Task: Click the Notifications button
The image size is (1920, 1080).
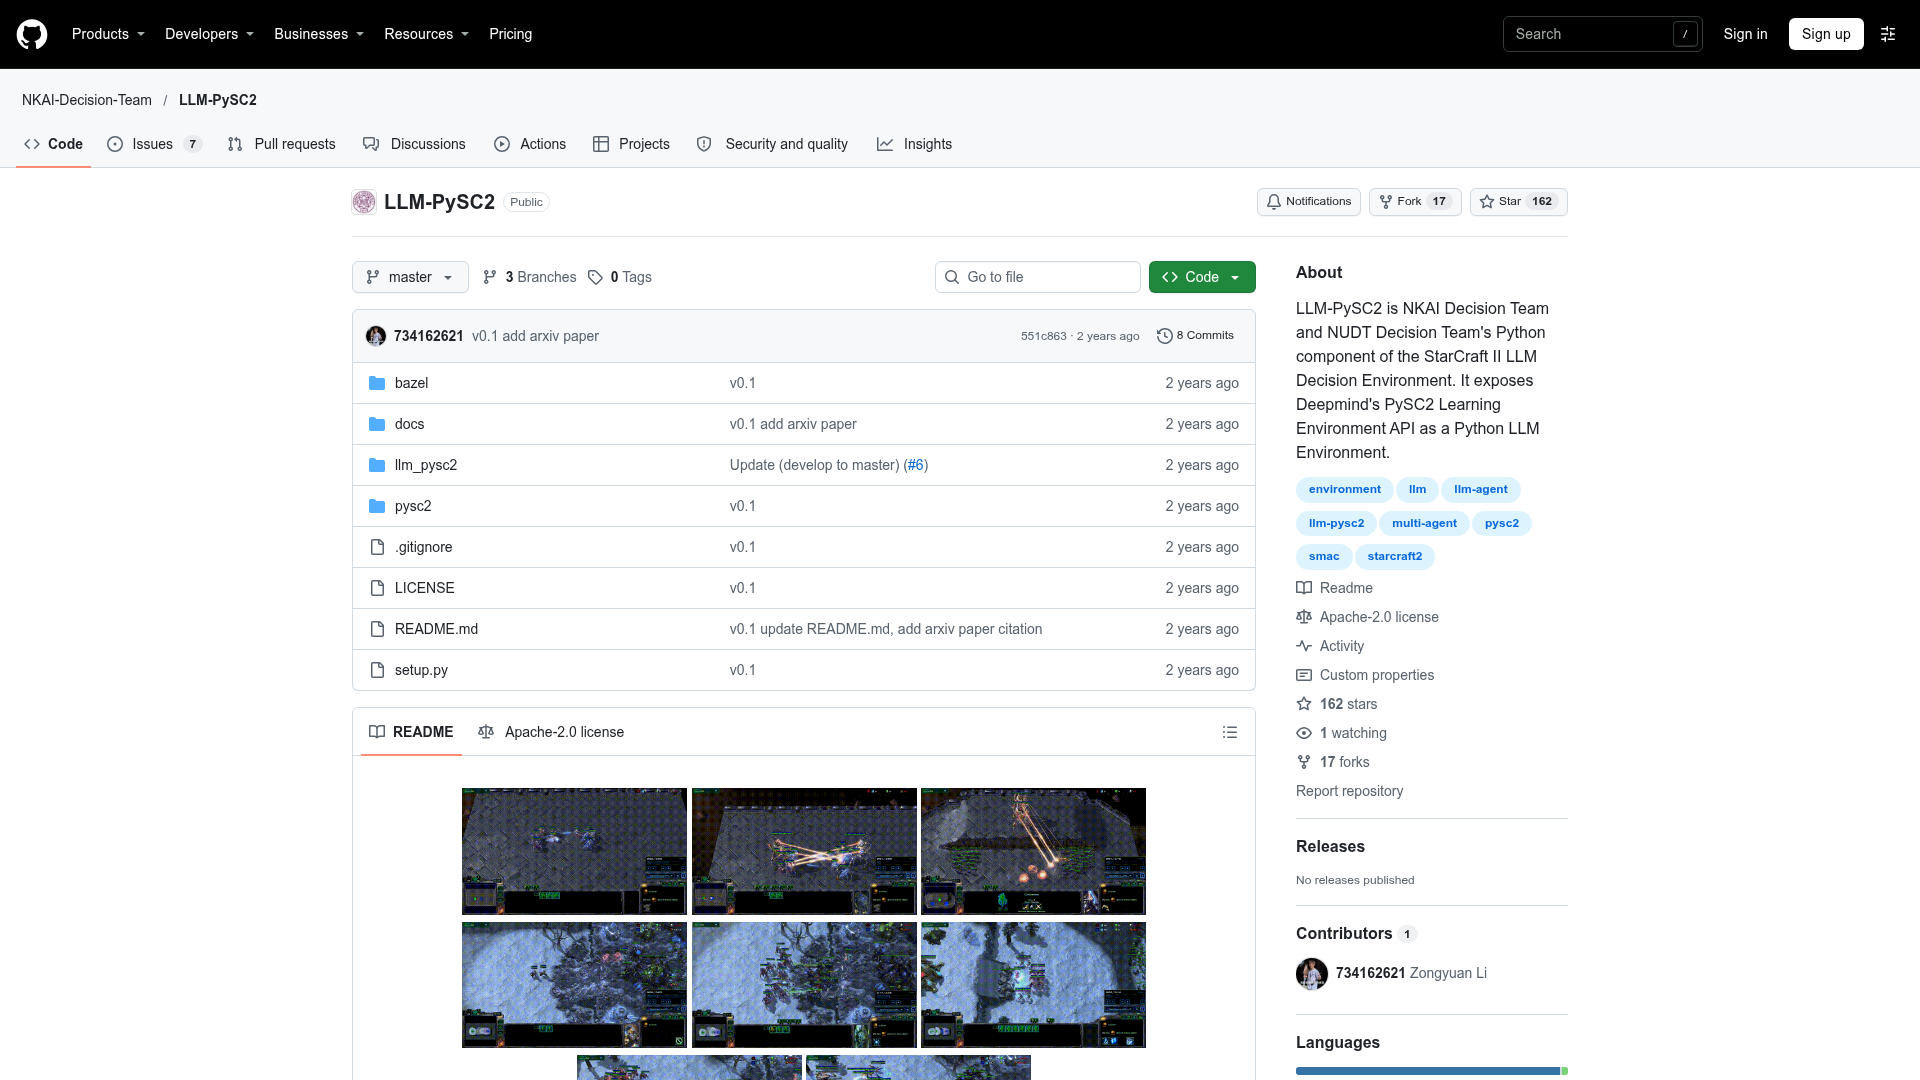Action: point(1309,202)
